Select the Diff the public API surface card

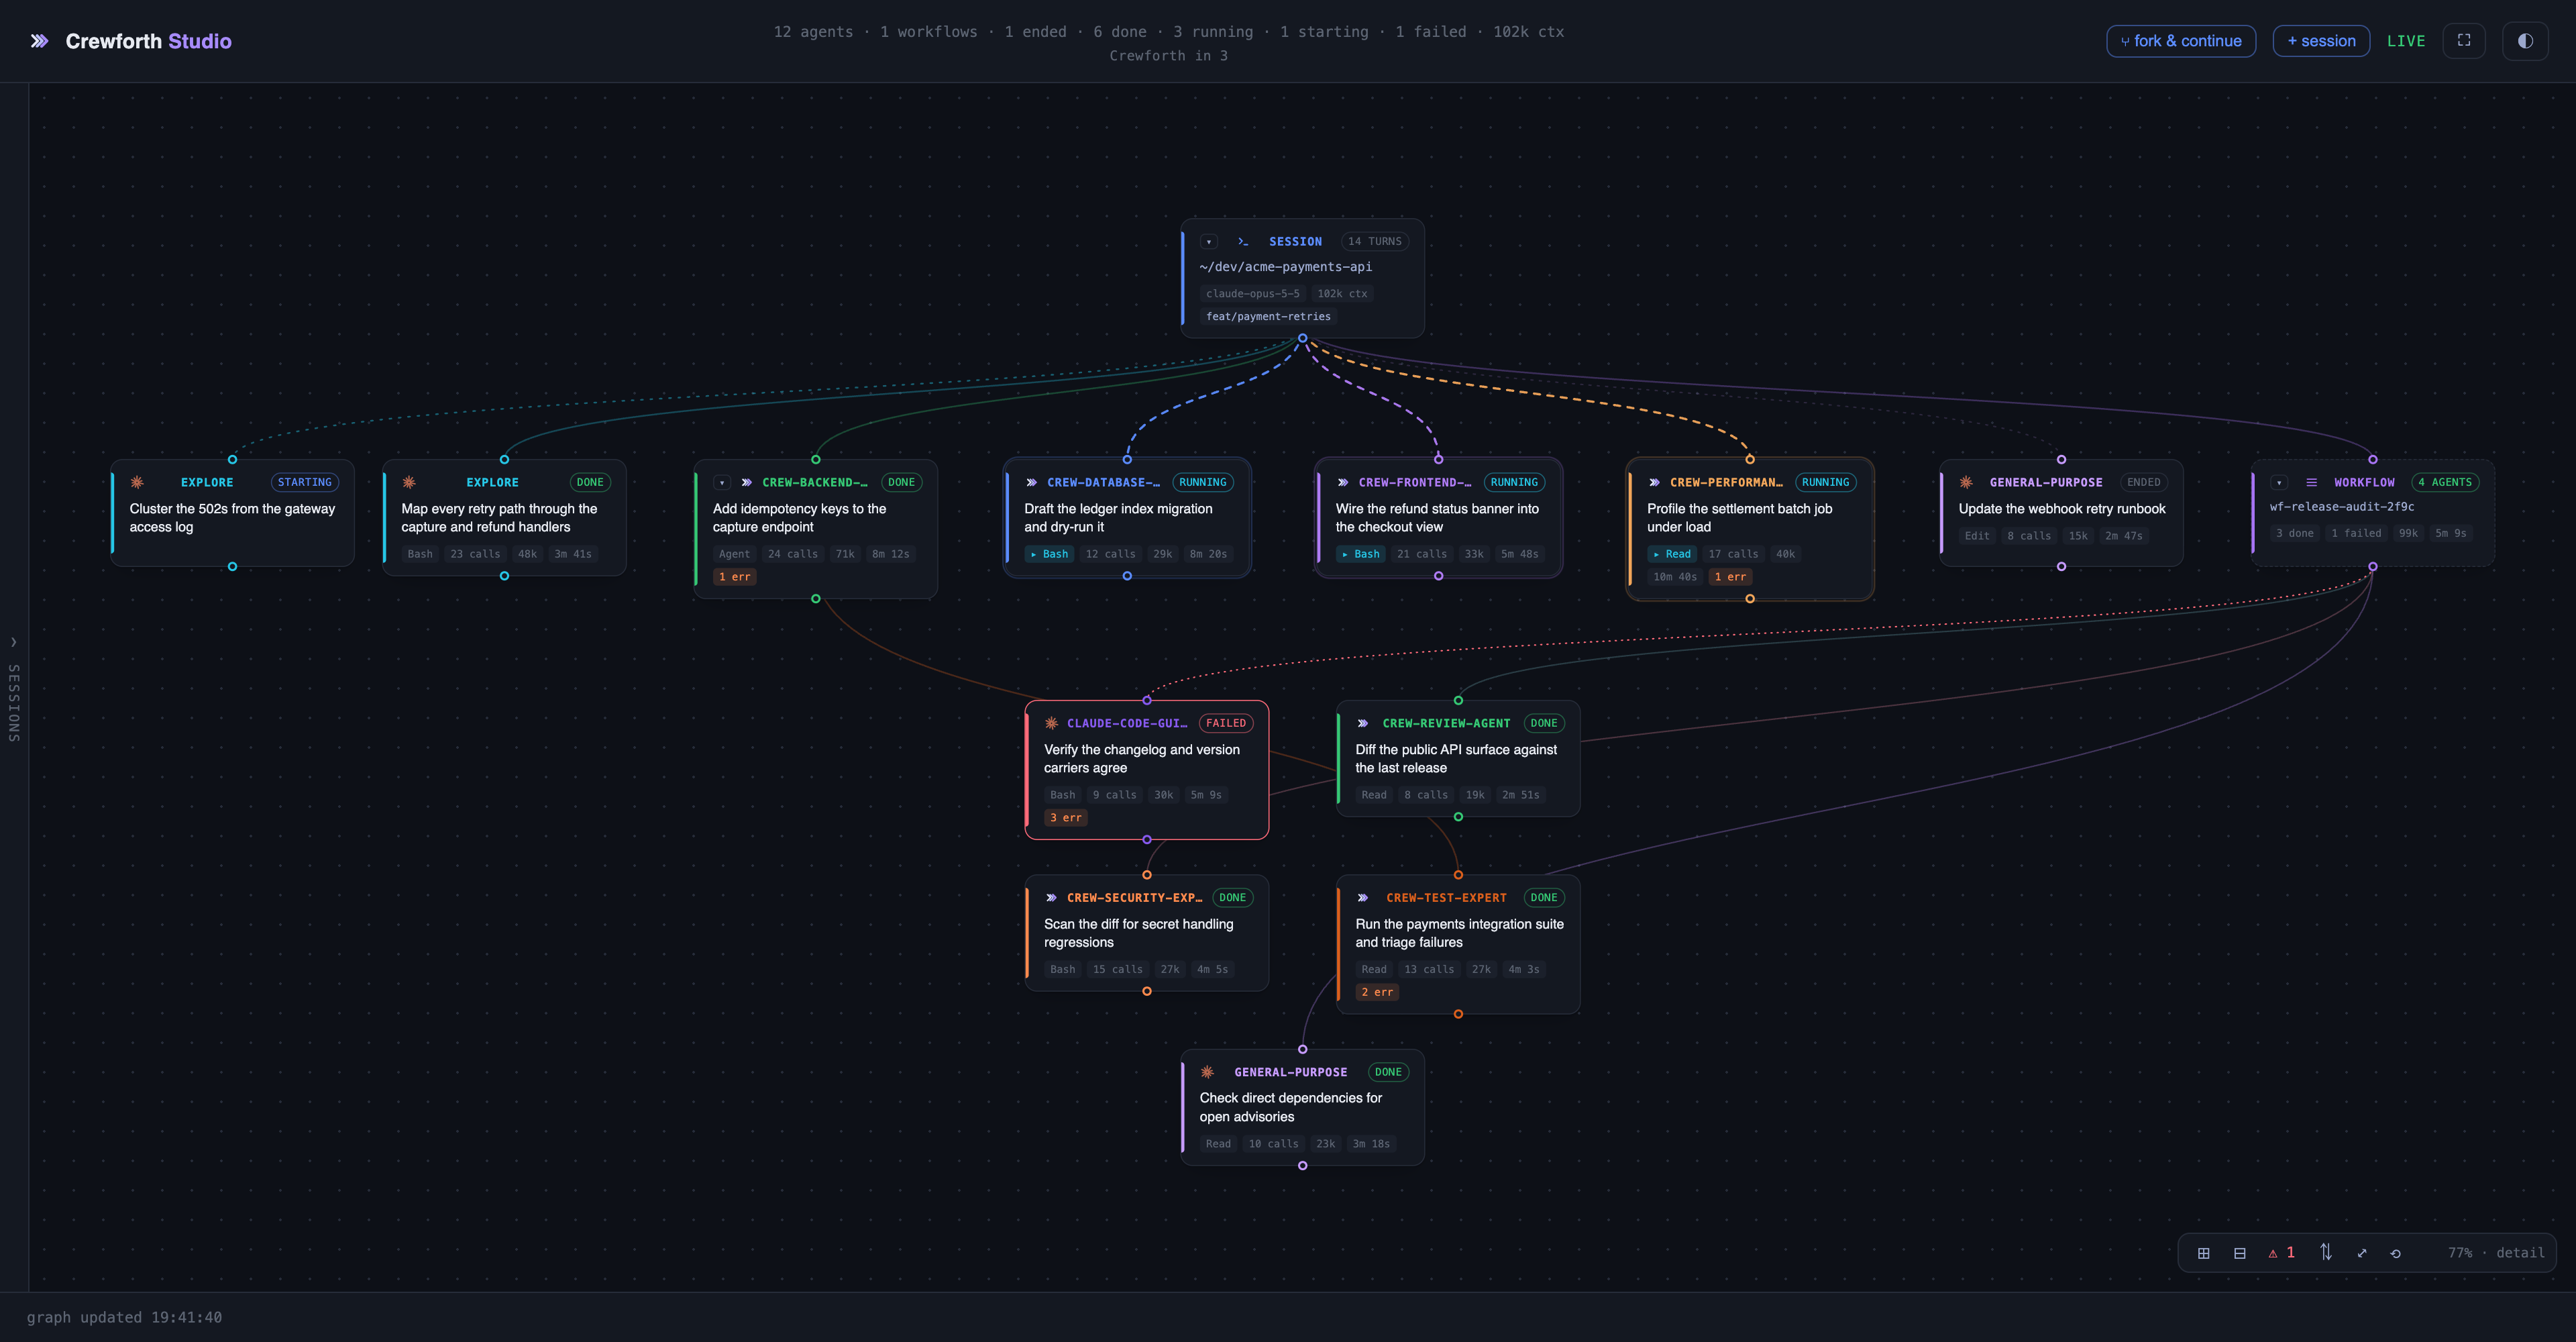point(1458,759)
